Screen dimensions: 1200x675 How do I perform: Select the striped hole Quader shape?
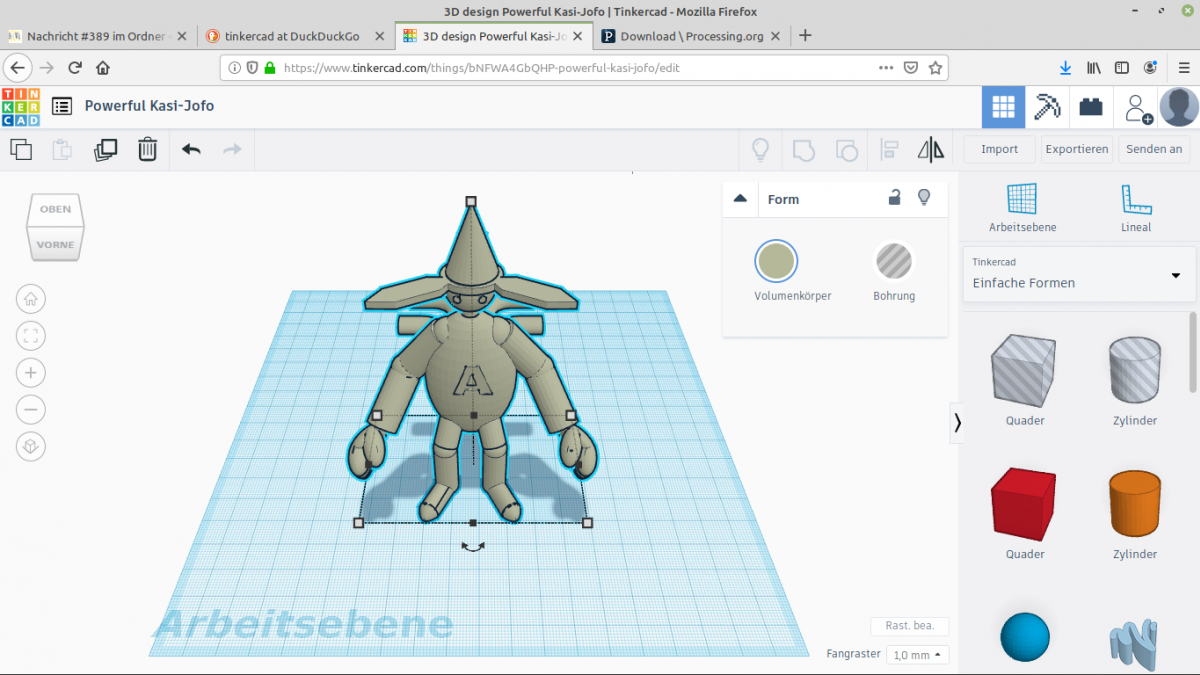(x=1024, y=370)
